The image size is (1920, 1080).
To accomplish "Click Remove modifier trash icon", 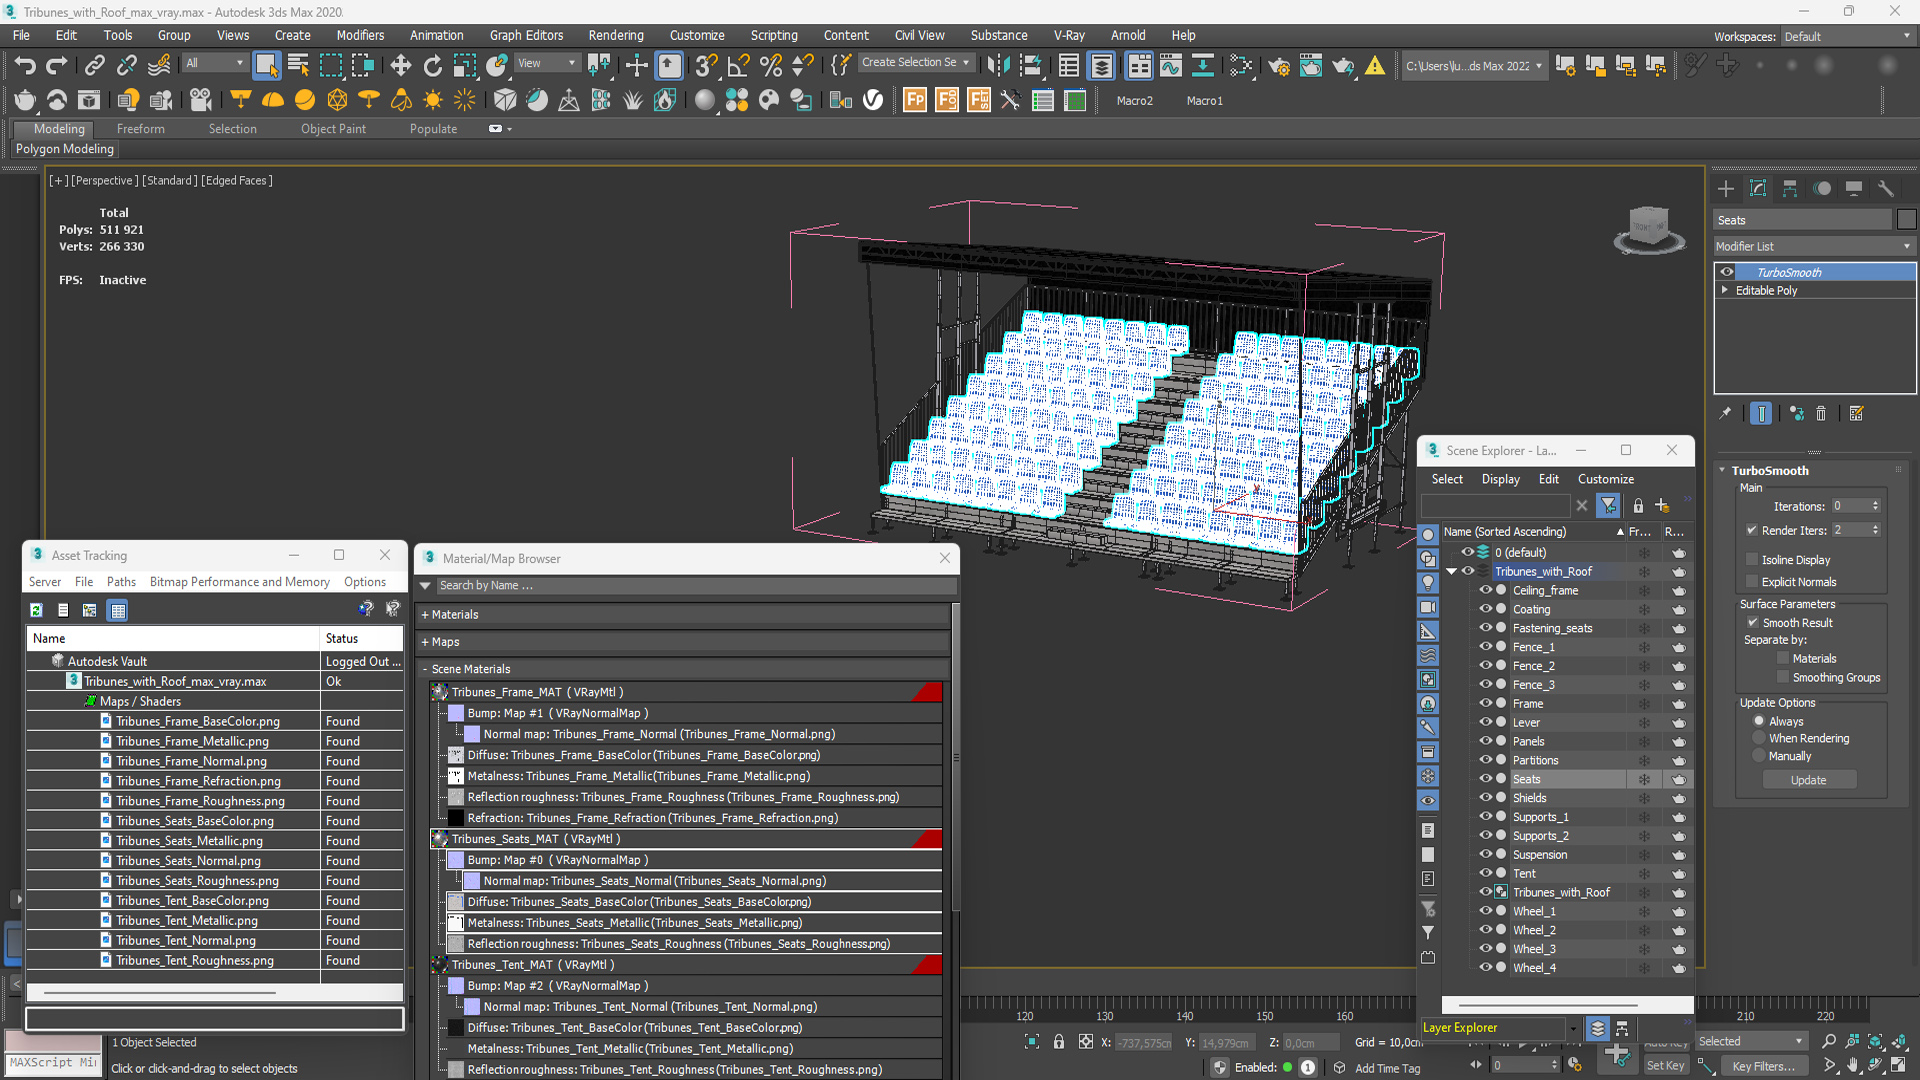I will 1821,413.
